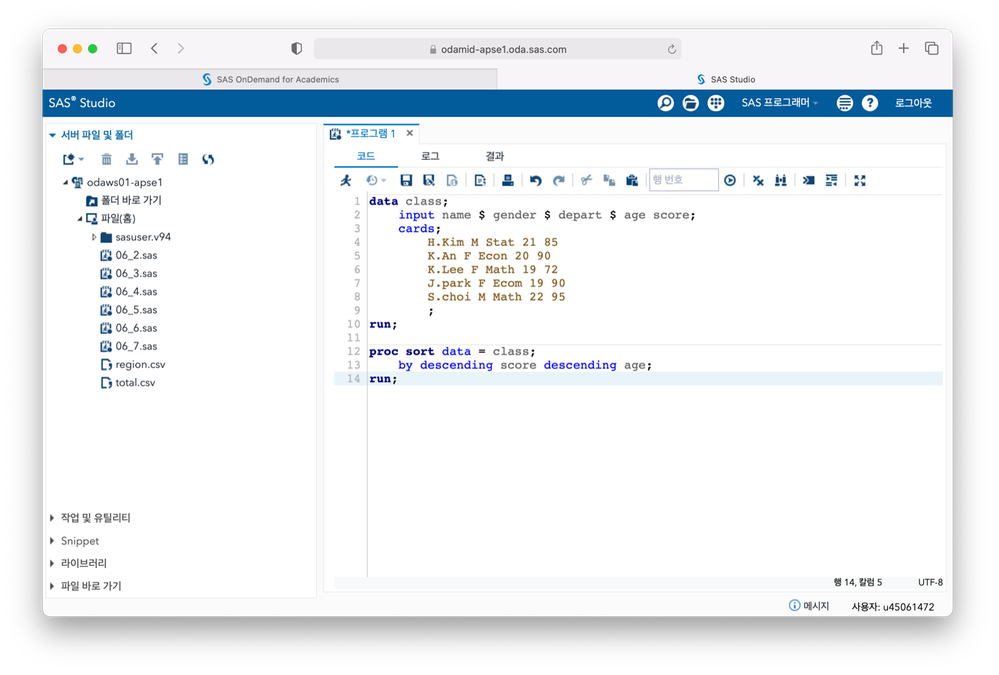Image resolution: width=999 pixels, height=675 pixels.
Task: Redo the last edit
Action: click(559, 180)
